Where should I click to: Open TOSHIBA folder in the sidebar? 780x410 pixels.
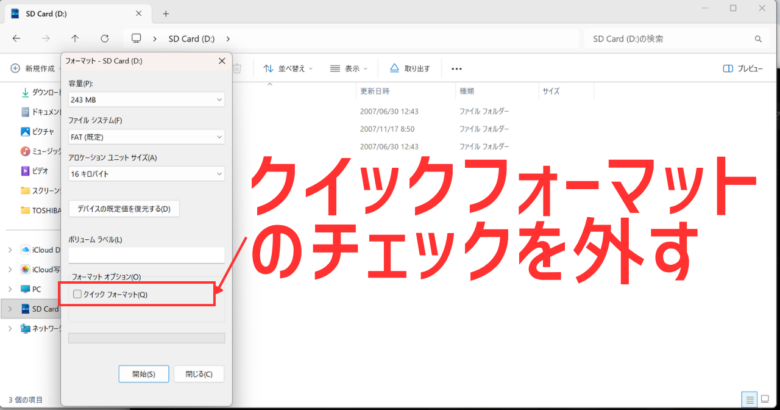click(40, 210)
